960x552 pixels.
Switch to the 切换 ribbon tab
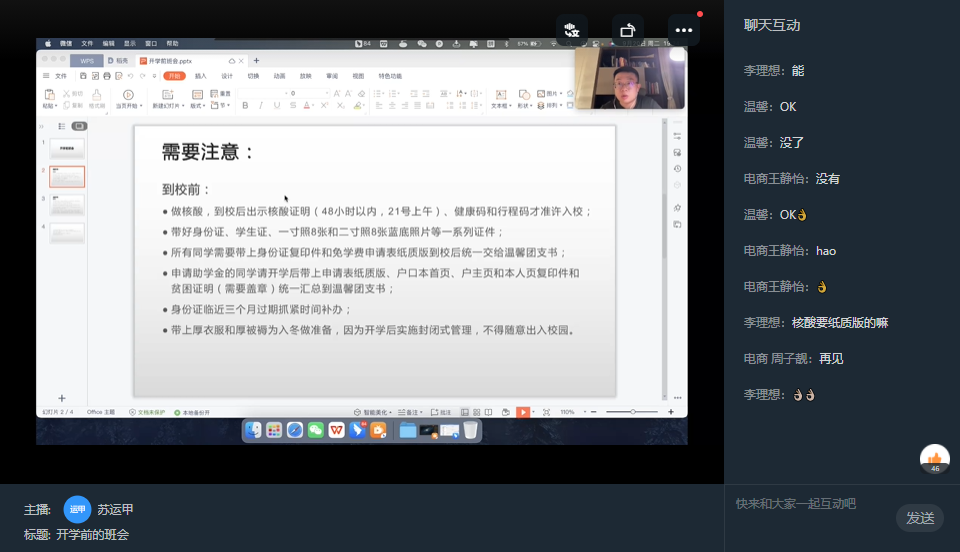point(253,76)
